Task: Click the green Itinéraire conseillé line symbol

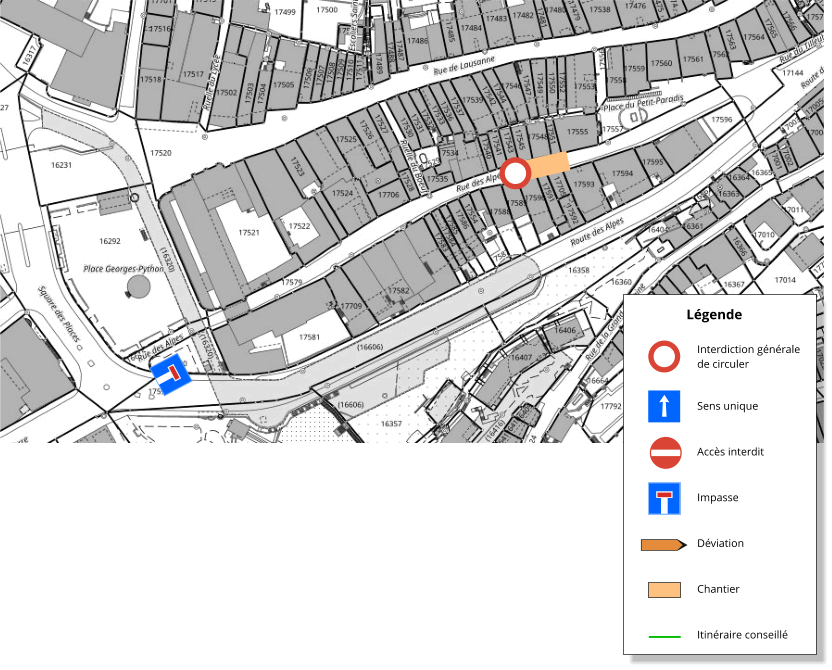Action: [664, 635]
